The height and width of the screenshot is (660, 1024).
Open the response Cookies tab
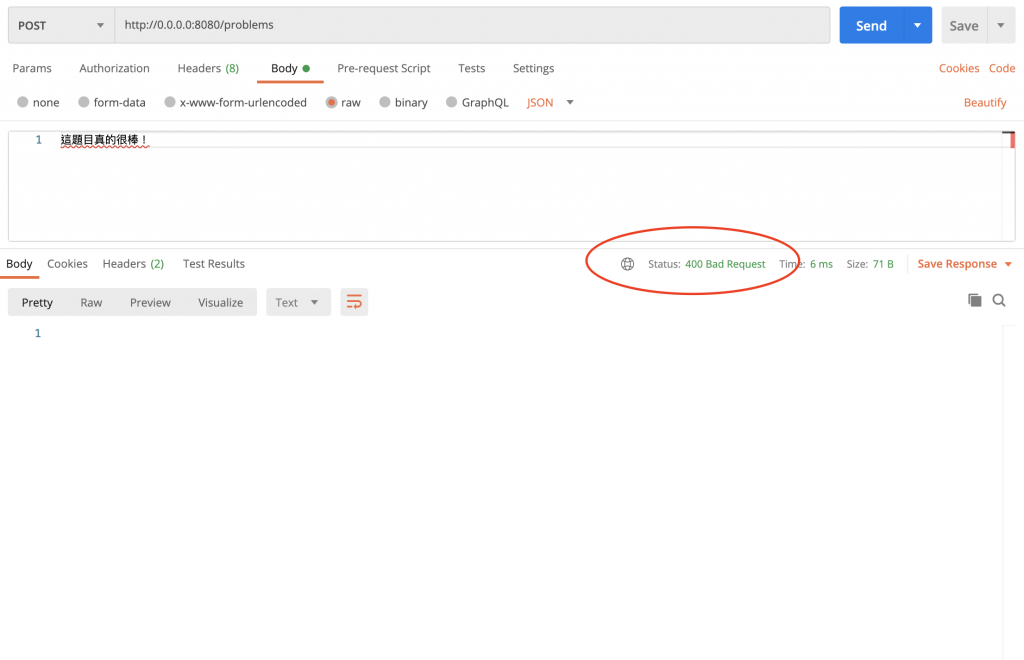click(67, 263)
